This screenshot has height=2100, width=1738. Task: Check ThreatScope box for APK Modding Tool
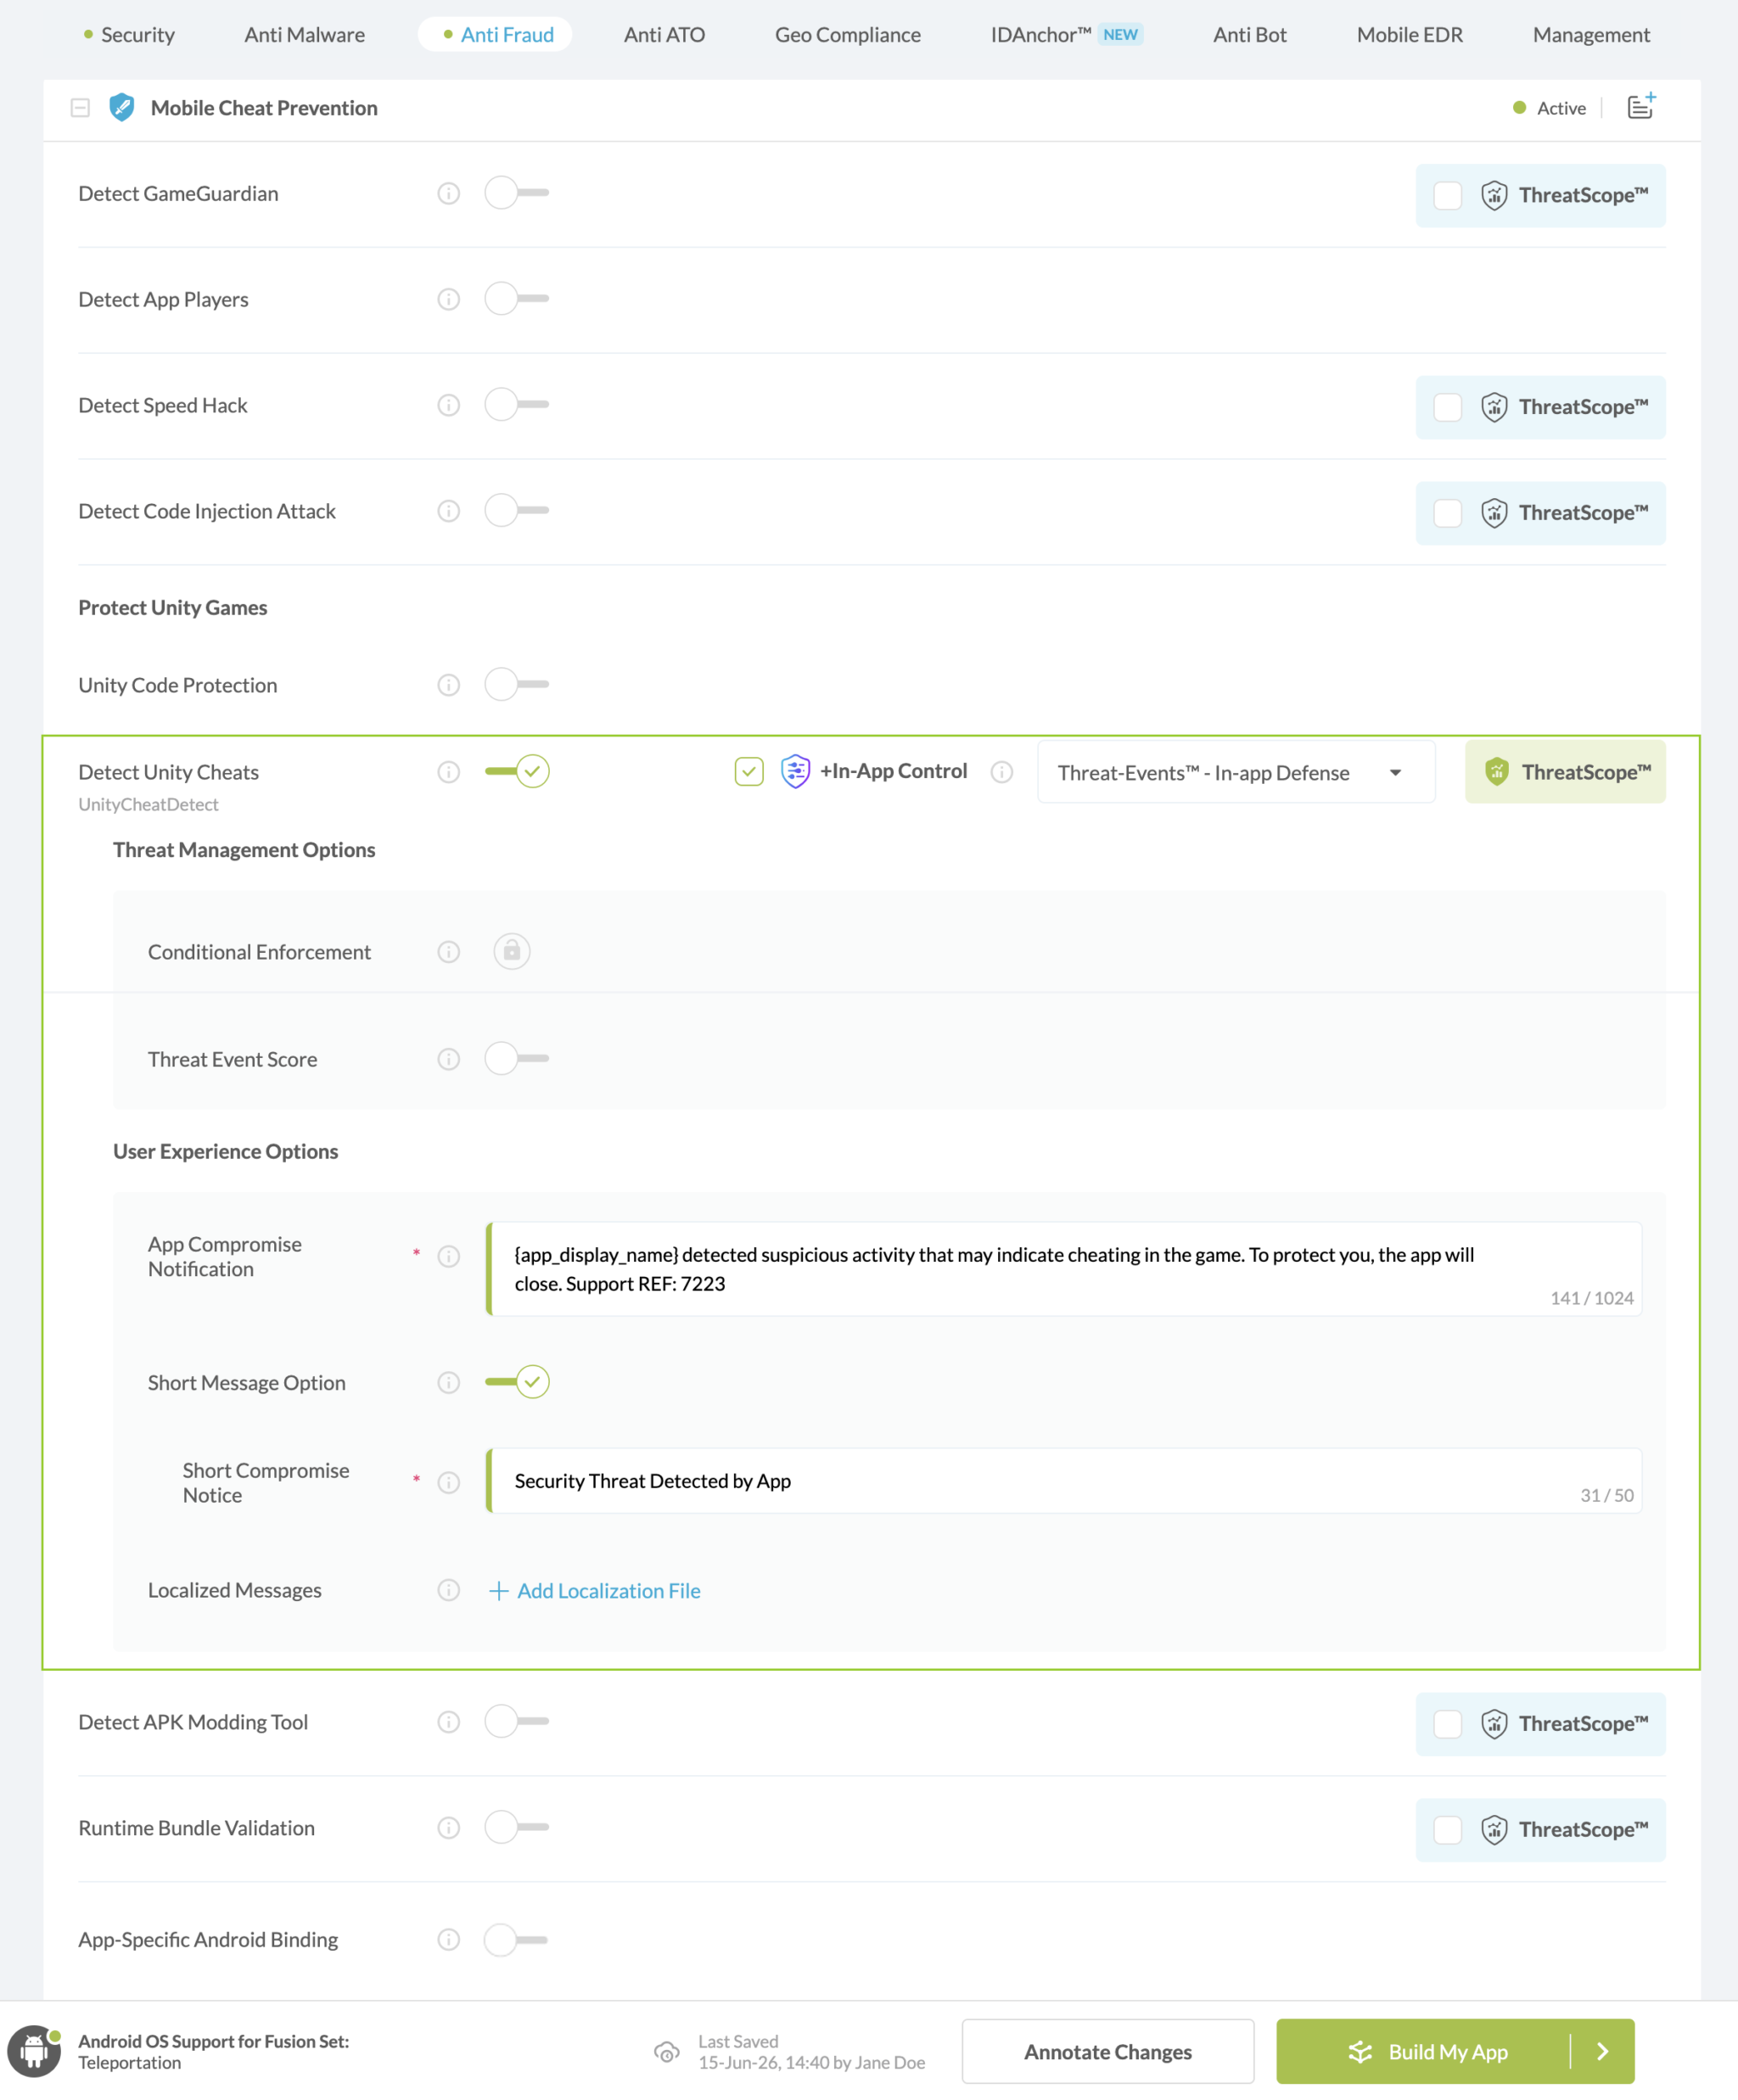coord(1447,1724)
